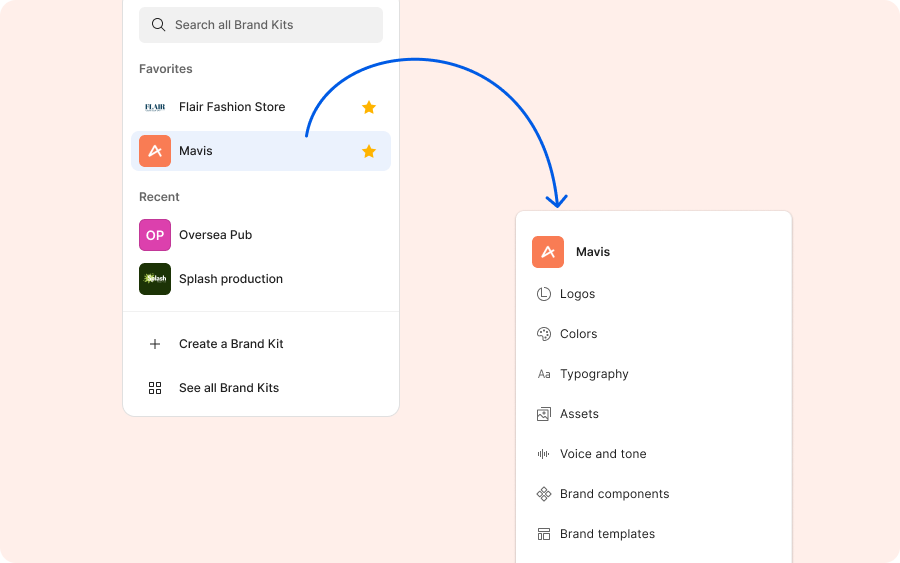Open the Flair Fashion Store logo thumbnail
The image size is (900, 563).
pos(155,107)
